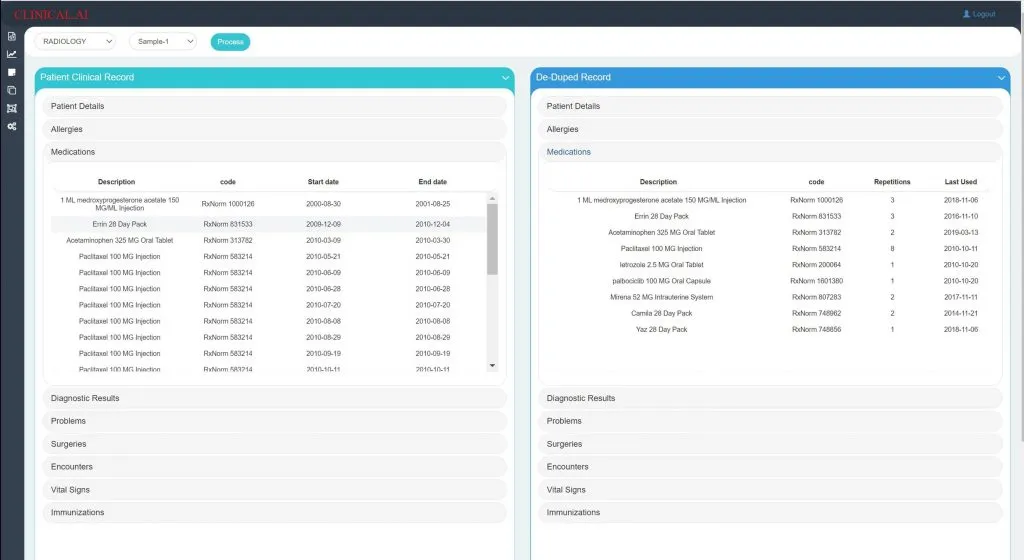Image resolution: width=1024 pixels, height=560 pixels.
Task: Select palbociclib 100 MG Oral Capsule row
Action: click(x=769, y=281)
